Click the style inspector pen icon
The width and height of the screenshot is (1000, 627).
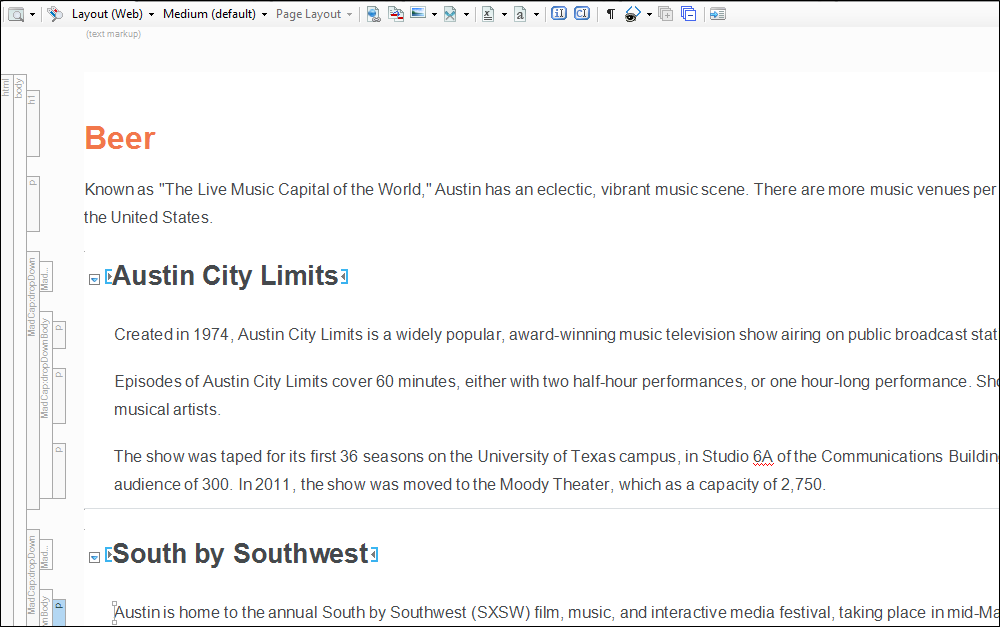pos(55,14)
